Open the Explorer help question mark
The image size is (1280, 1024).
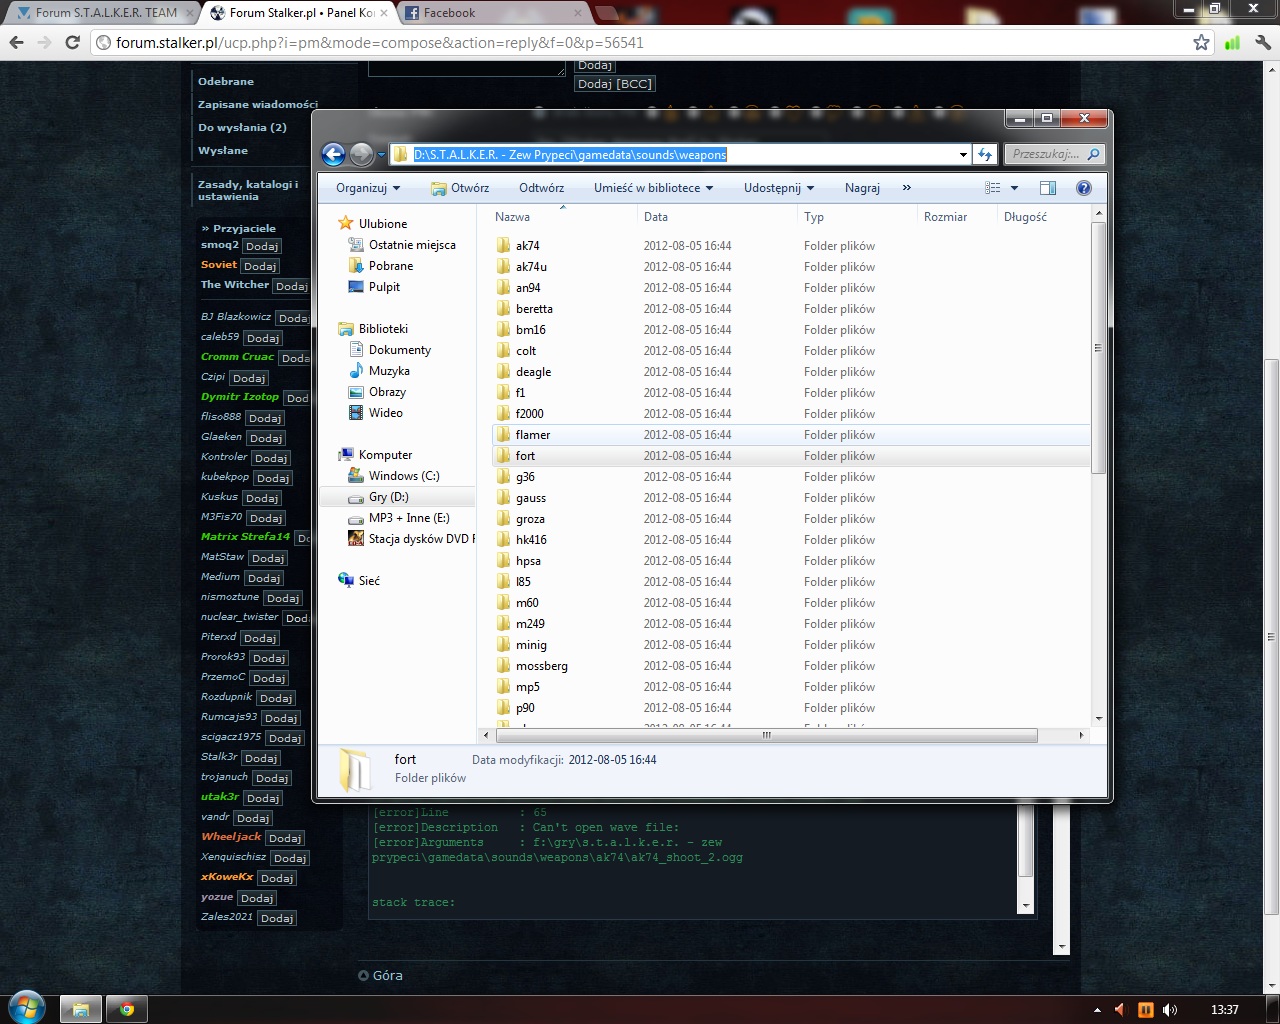(1083, 188)
